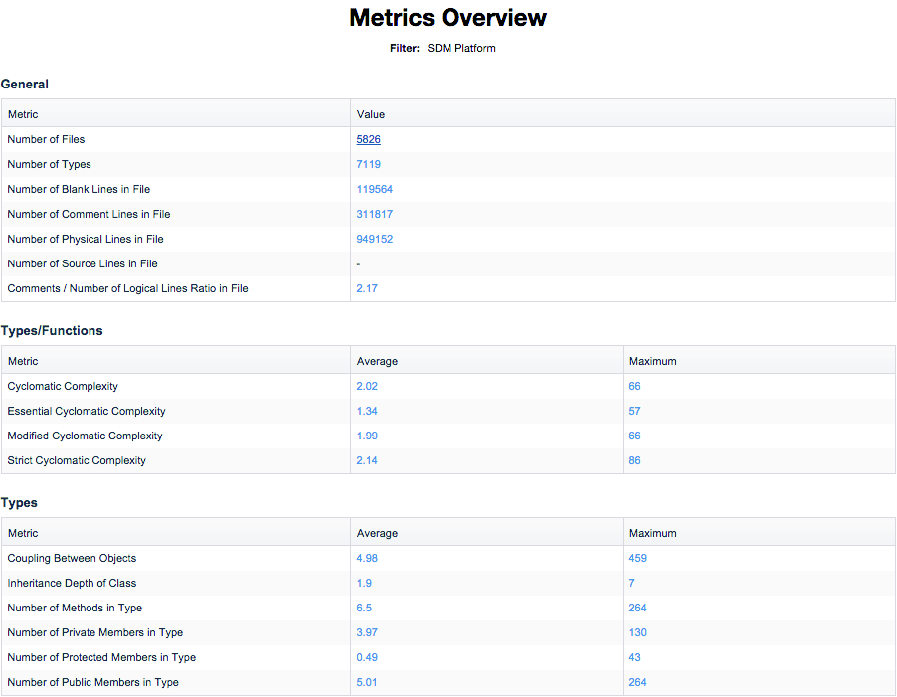Image resolution: width=897 pixels, height=697 pixels.
Task: Click the 'General' section heading
Action: click(25, 84)
